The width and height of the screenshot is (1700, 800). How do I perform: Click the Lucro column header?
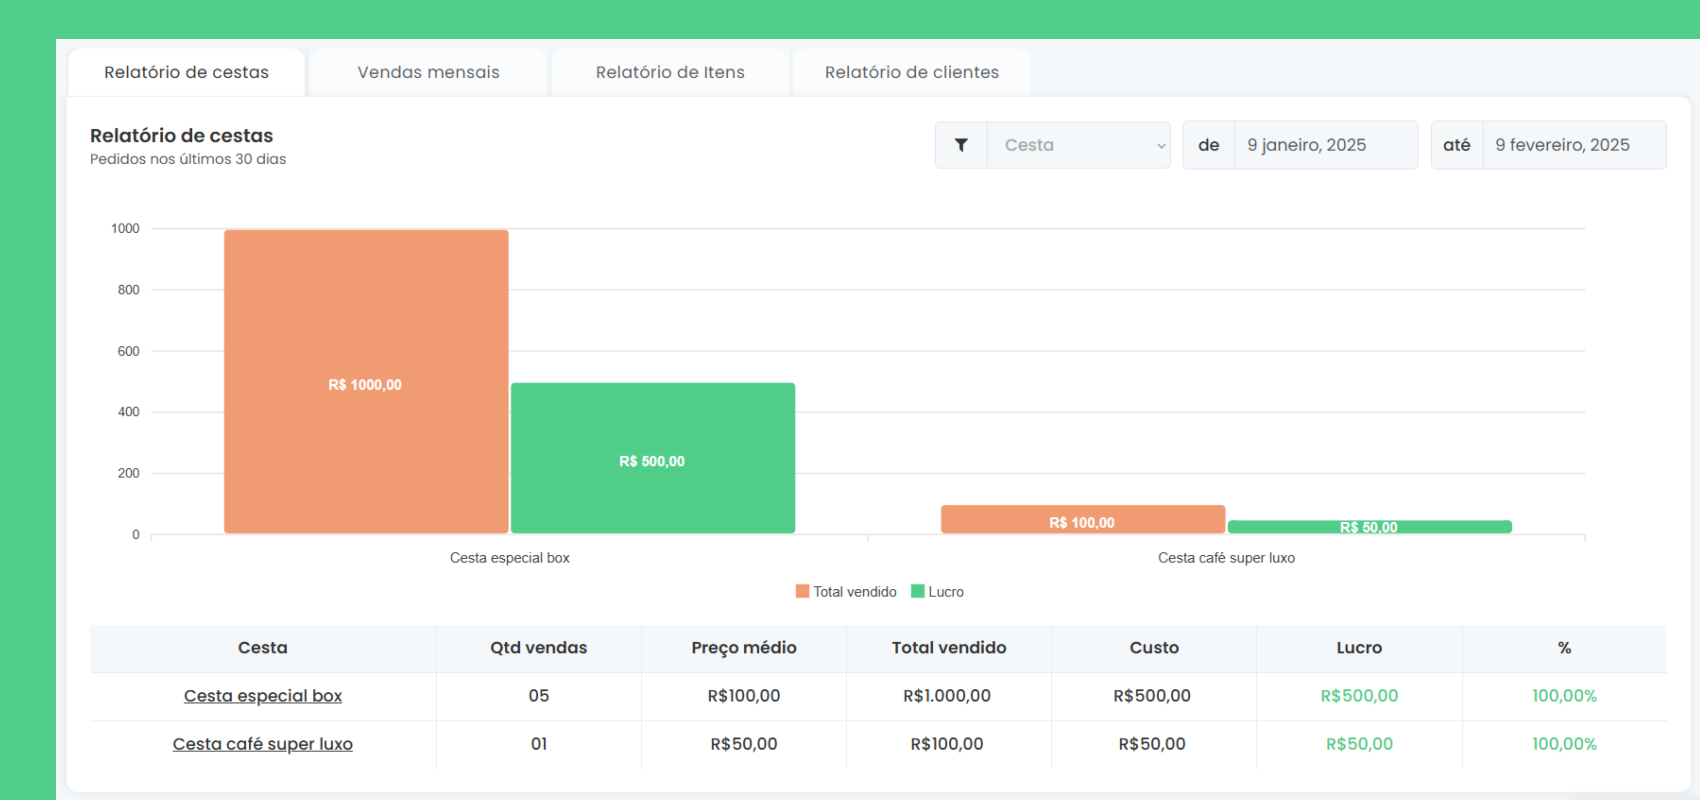tap(1358, 648)
